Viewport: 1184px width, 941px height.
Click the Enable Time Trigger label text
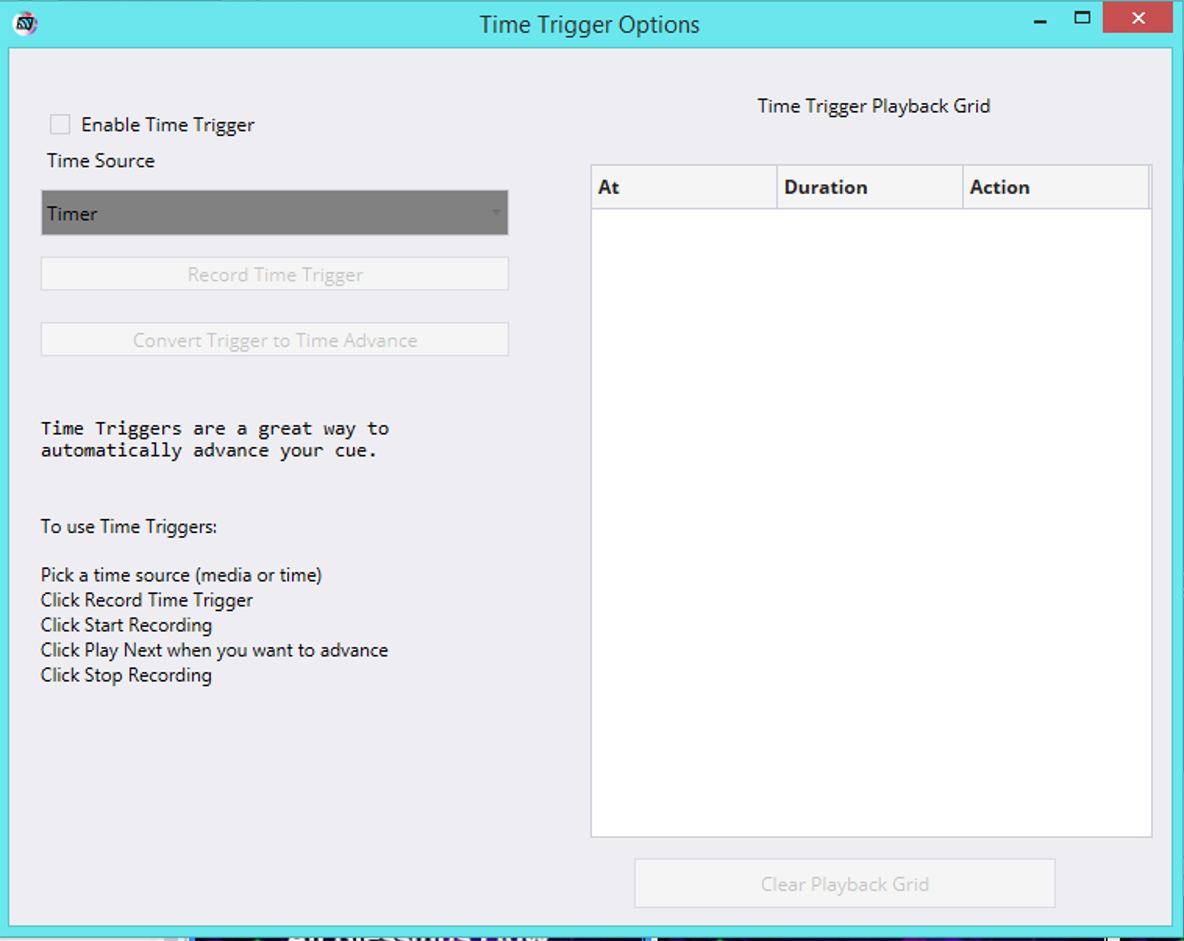click(167, 125)
